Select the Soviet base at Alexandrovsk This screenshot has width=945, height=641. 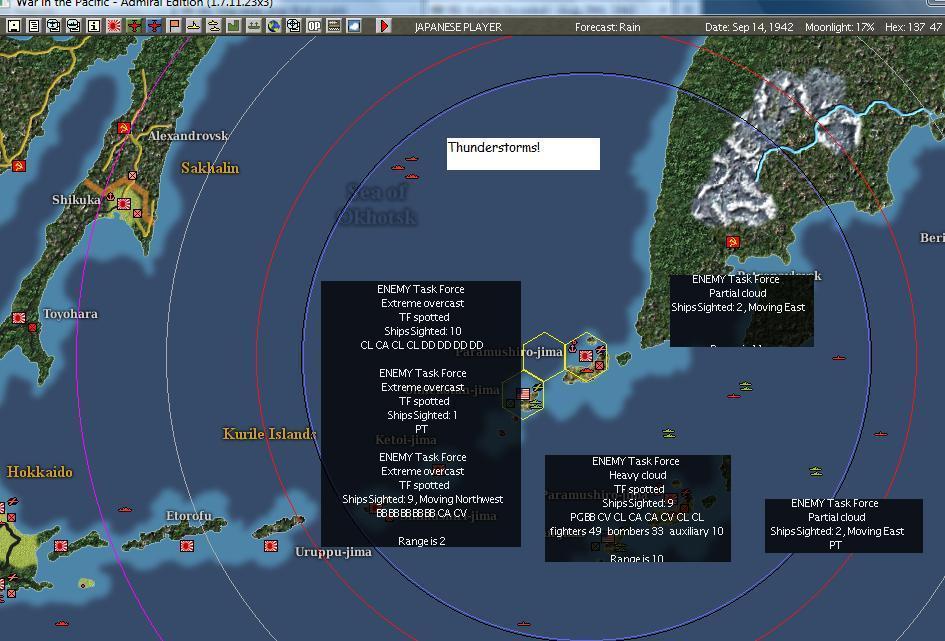point(124,128)
